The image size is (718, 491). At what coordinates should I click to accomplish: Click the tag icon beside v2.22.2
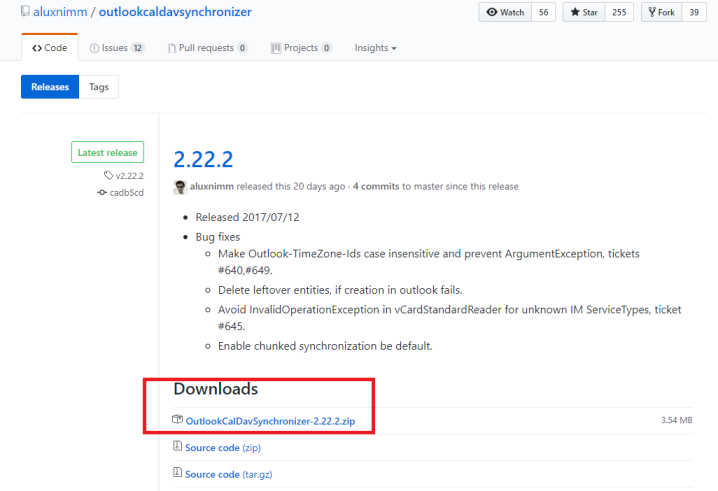click(x=109, y=175)
